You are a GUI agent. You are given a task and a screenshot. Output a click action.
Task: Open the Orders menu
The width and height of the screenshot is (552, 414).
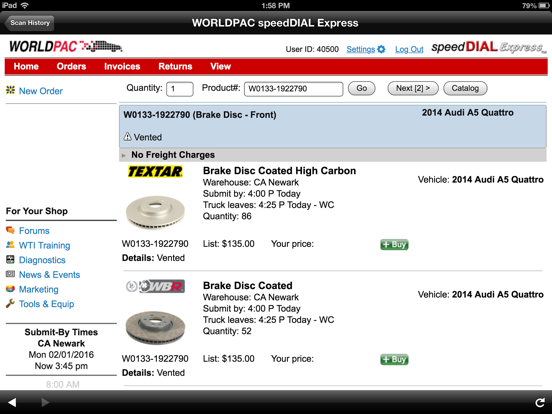coord(71,66)
